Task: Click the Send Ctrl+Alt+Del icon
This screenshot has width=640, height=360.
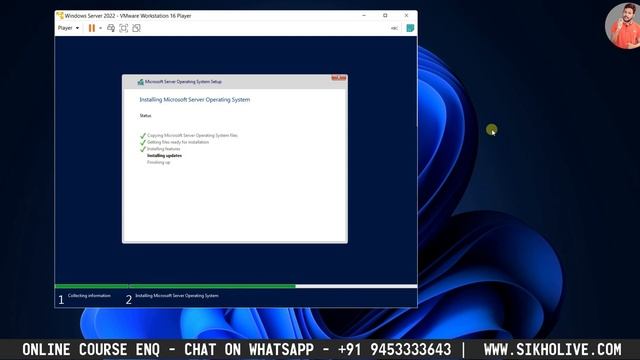Action: (x=111, y=28)
